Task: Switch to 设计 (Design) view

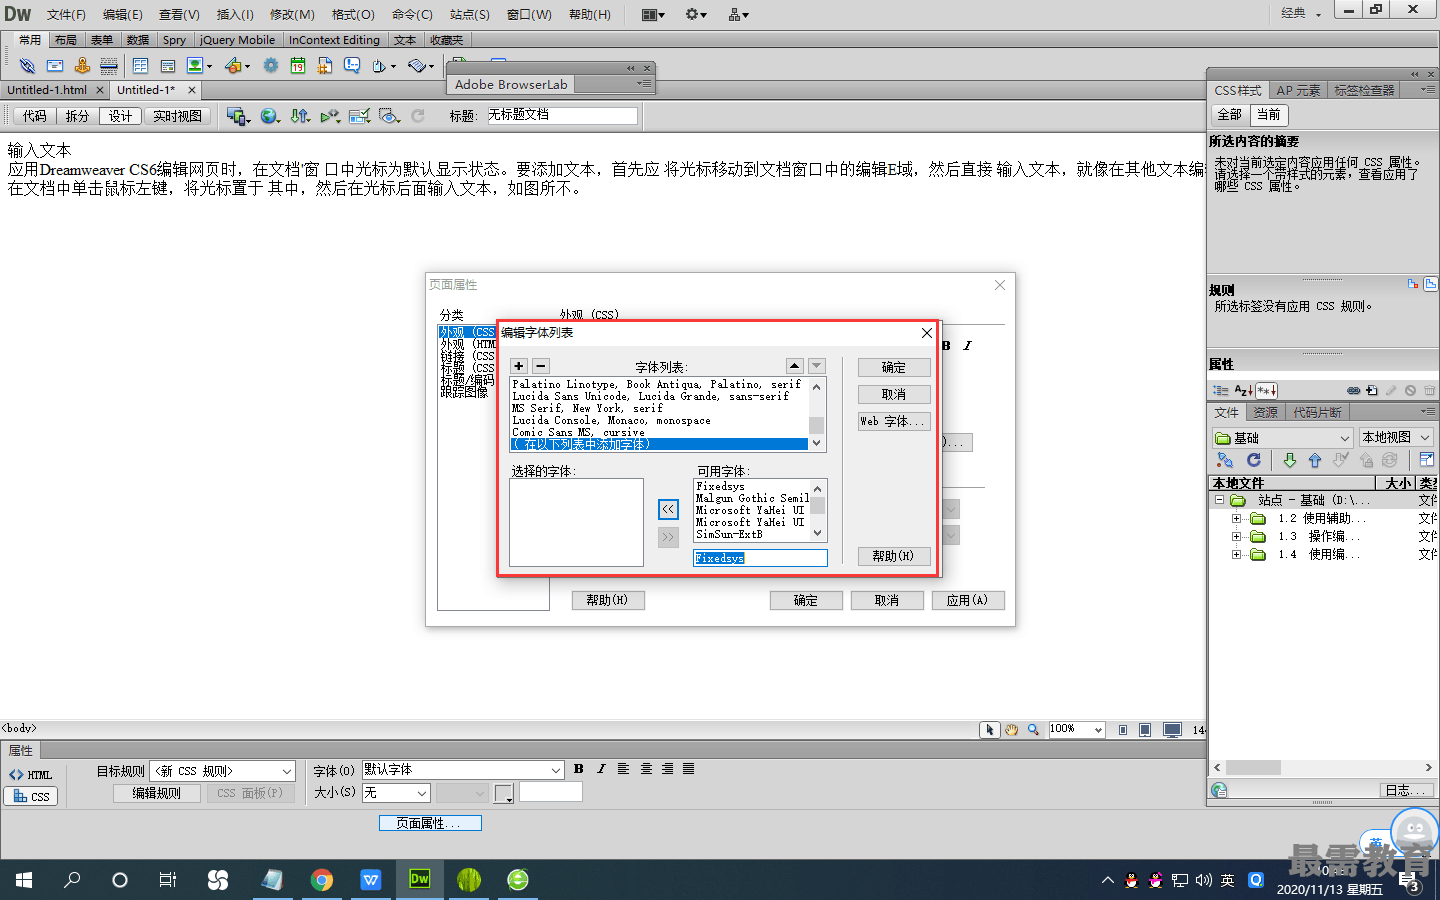Action: pyautogui.click(x=120, y=116)
